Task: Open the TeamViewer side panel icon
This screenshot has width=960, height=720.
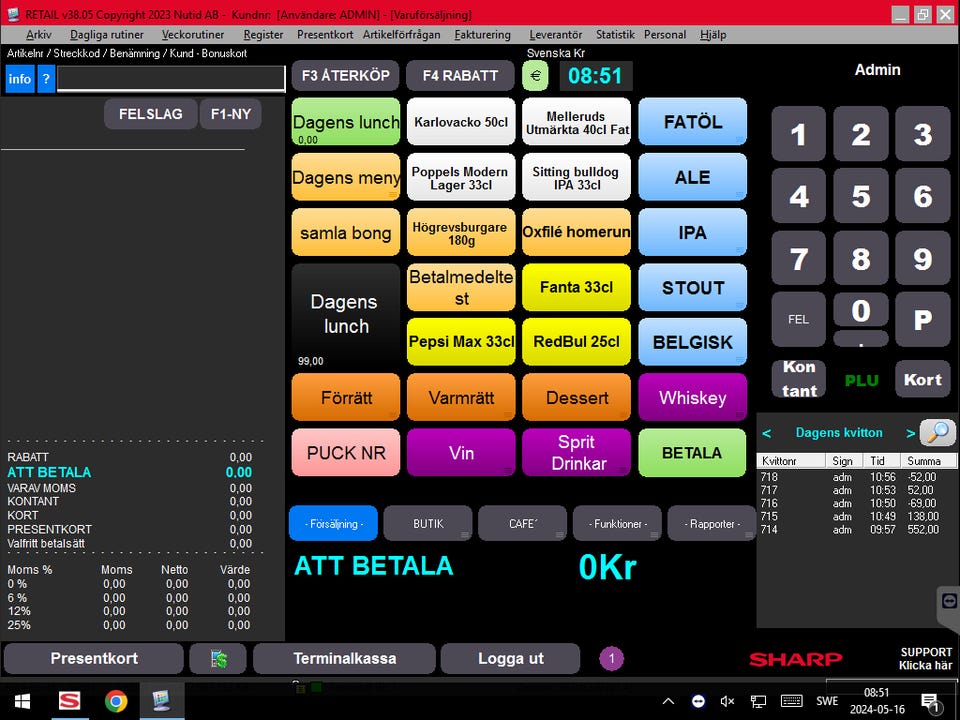Action: tap(949, 601)
